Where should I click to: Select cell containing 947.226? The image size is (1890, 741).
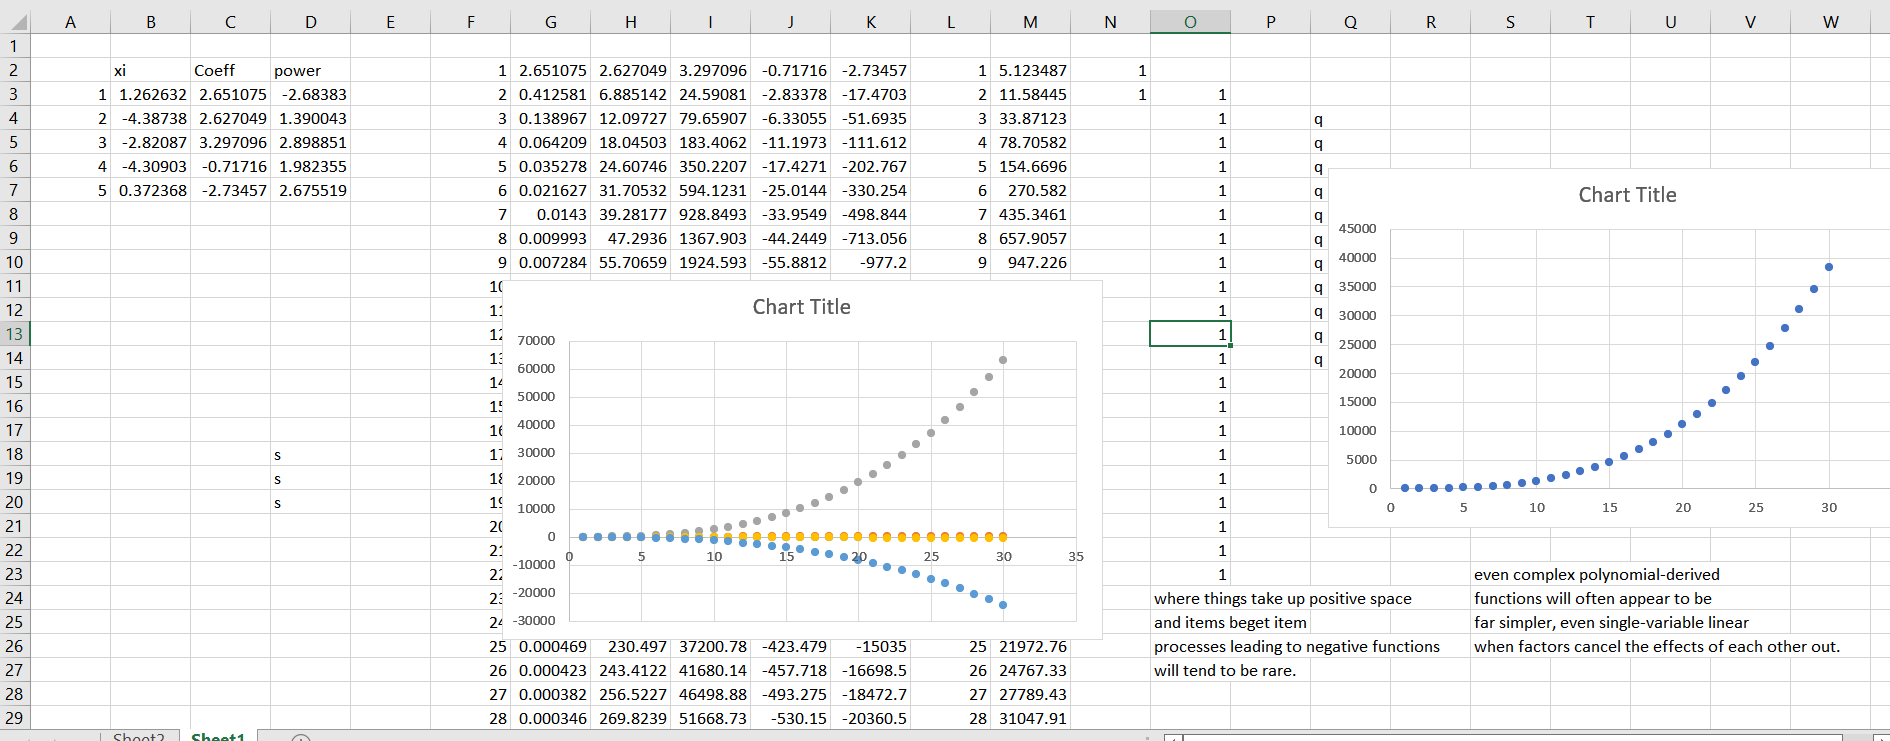tap(1030, 262)
